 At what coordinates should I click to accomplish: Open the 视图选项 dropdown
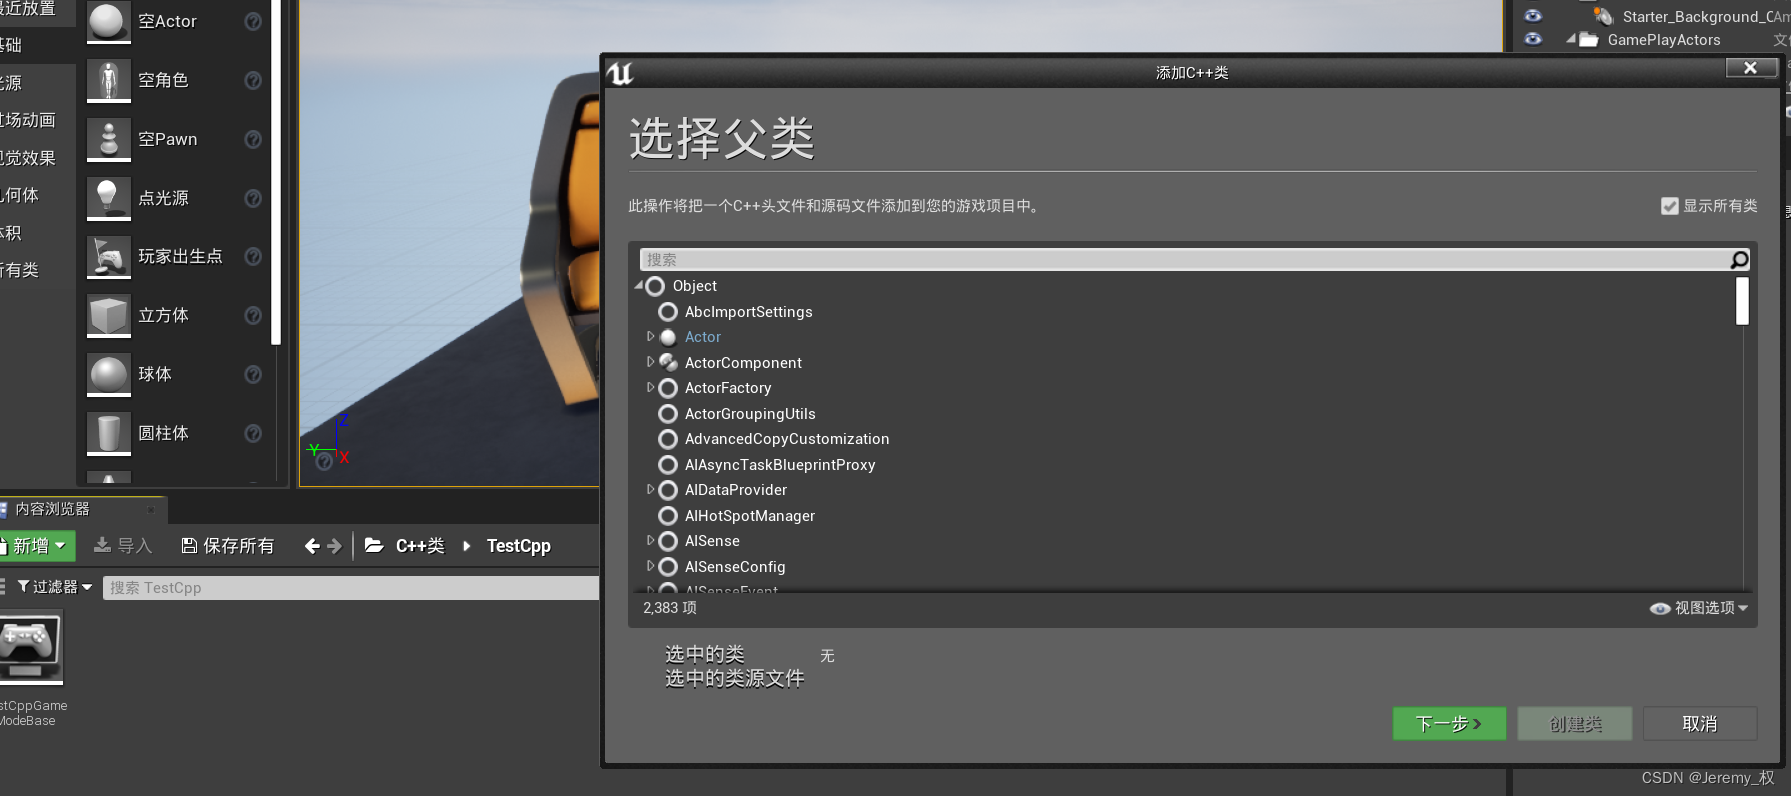1699,608
